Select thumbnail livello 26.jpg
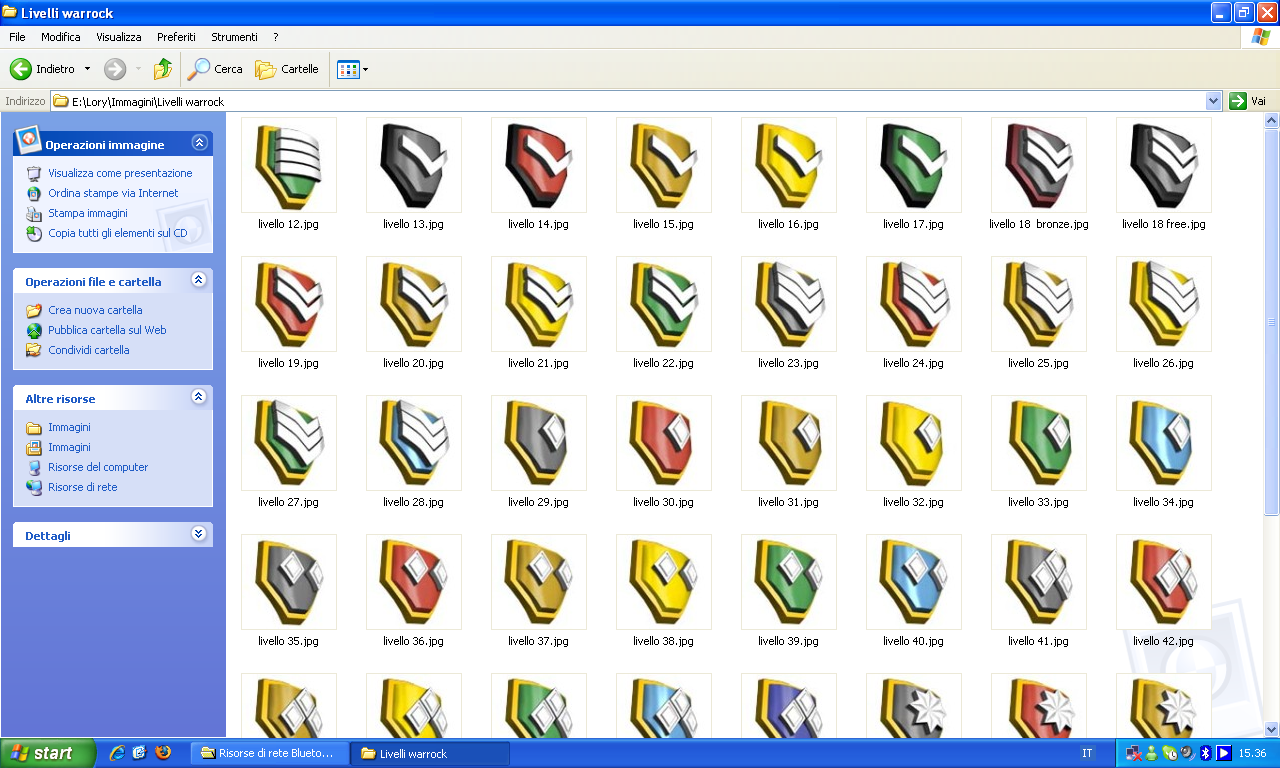This screenshot has height=768, width=1280. coord(1164,304)
